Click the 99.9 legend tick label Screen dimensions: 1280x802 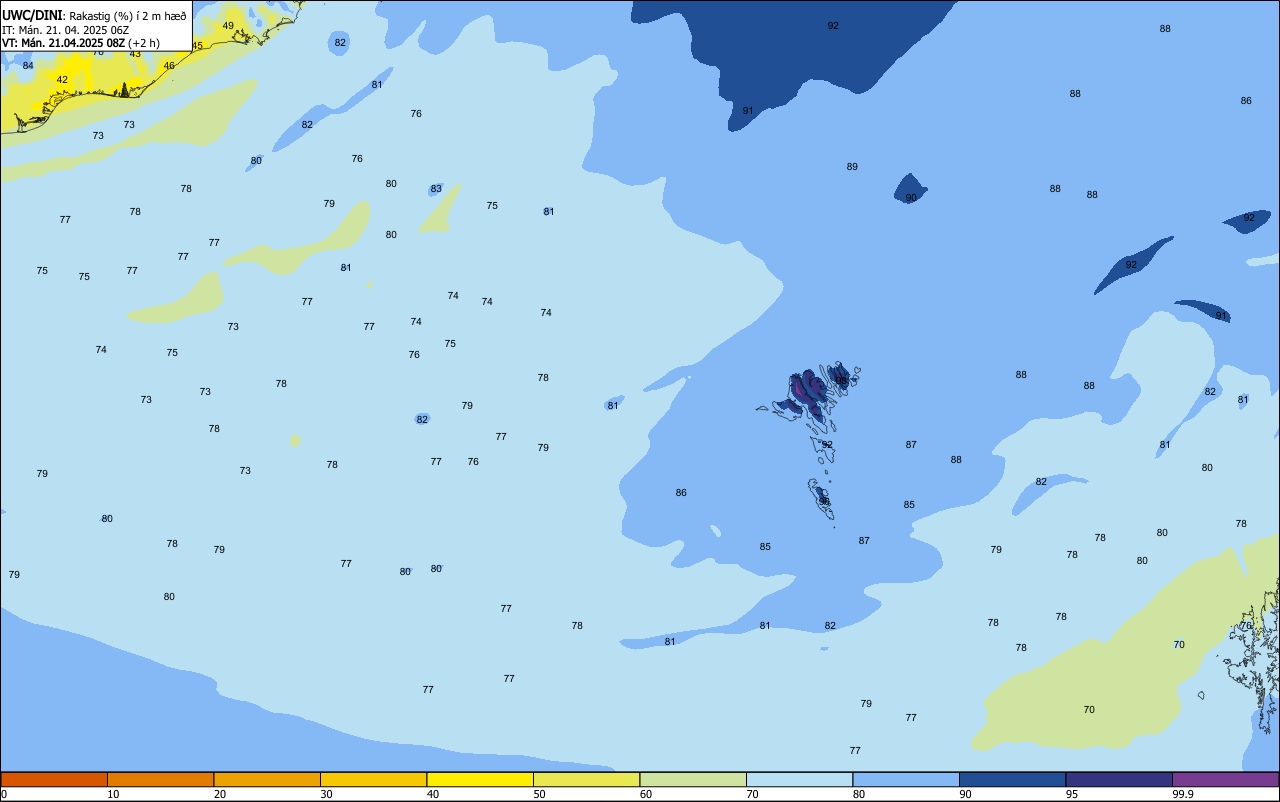1183,794
